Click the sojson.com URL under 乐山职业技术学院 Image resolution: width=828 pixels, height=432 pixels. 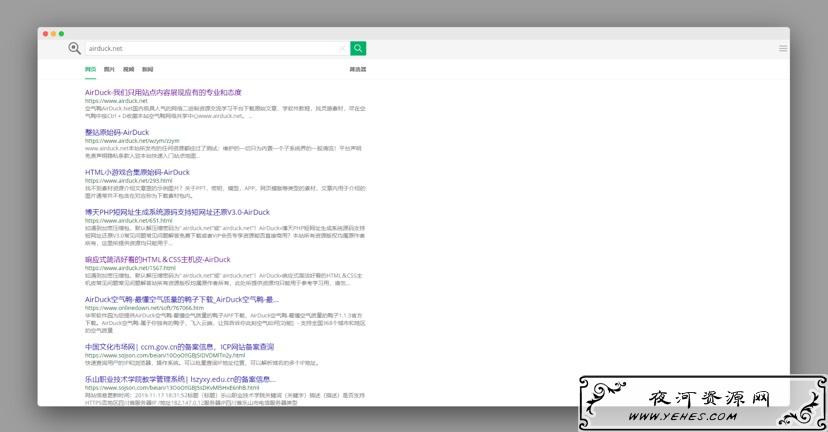[172, 388]
